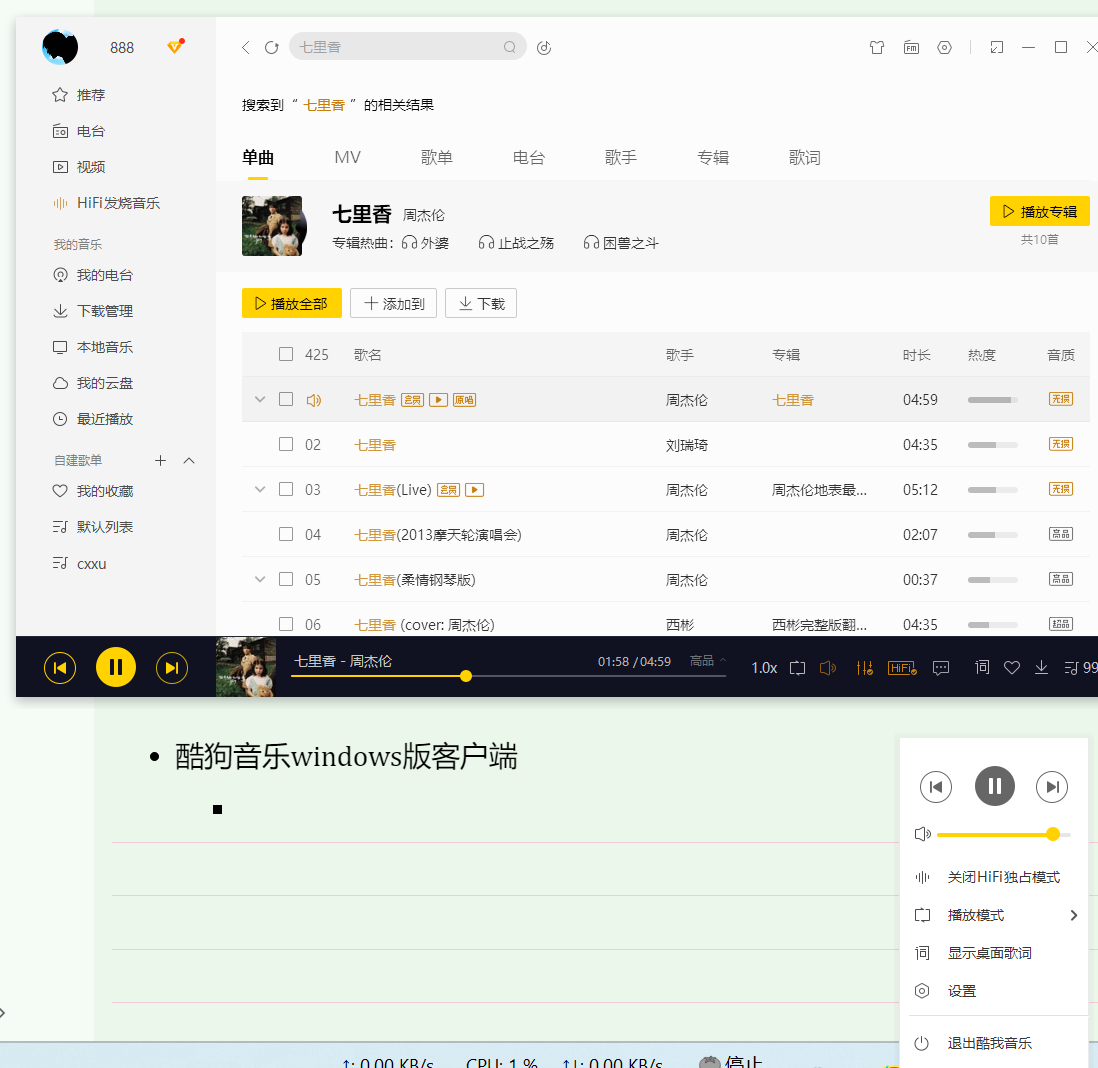Previous track in the tray mini panel

pyautogui.click(x=936, y=787)
